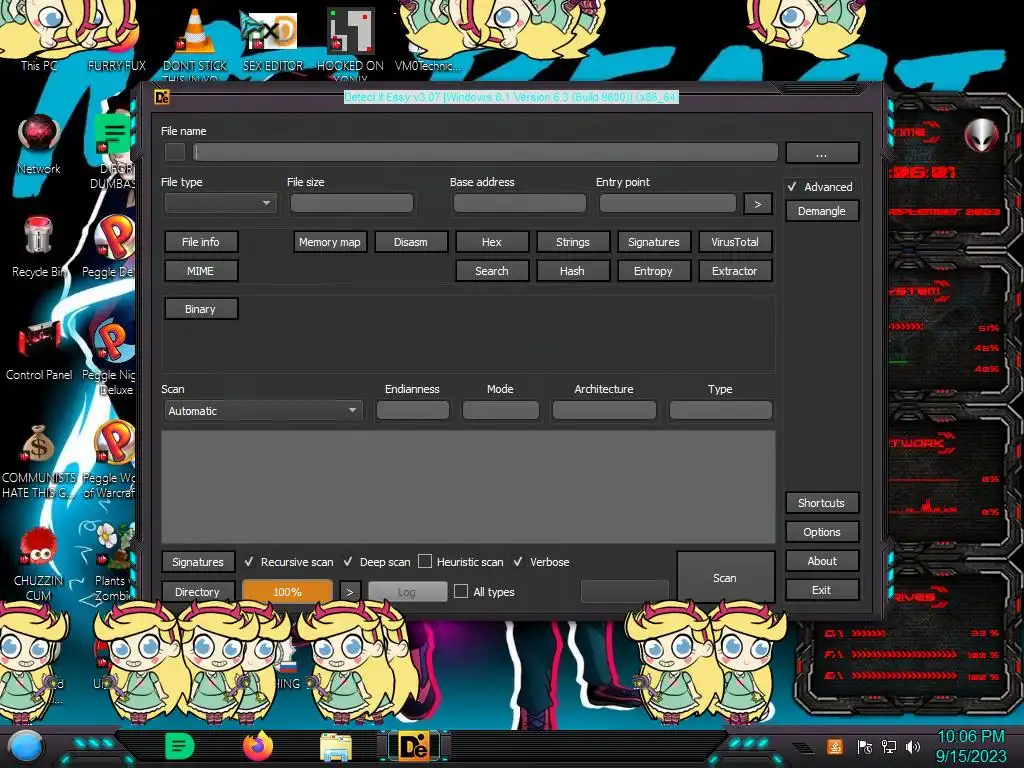Click the Start orb on the taskbar

pyautogui.click(x=26, y=747)
